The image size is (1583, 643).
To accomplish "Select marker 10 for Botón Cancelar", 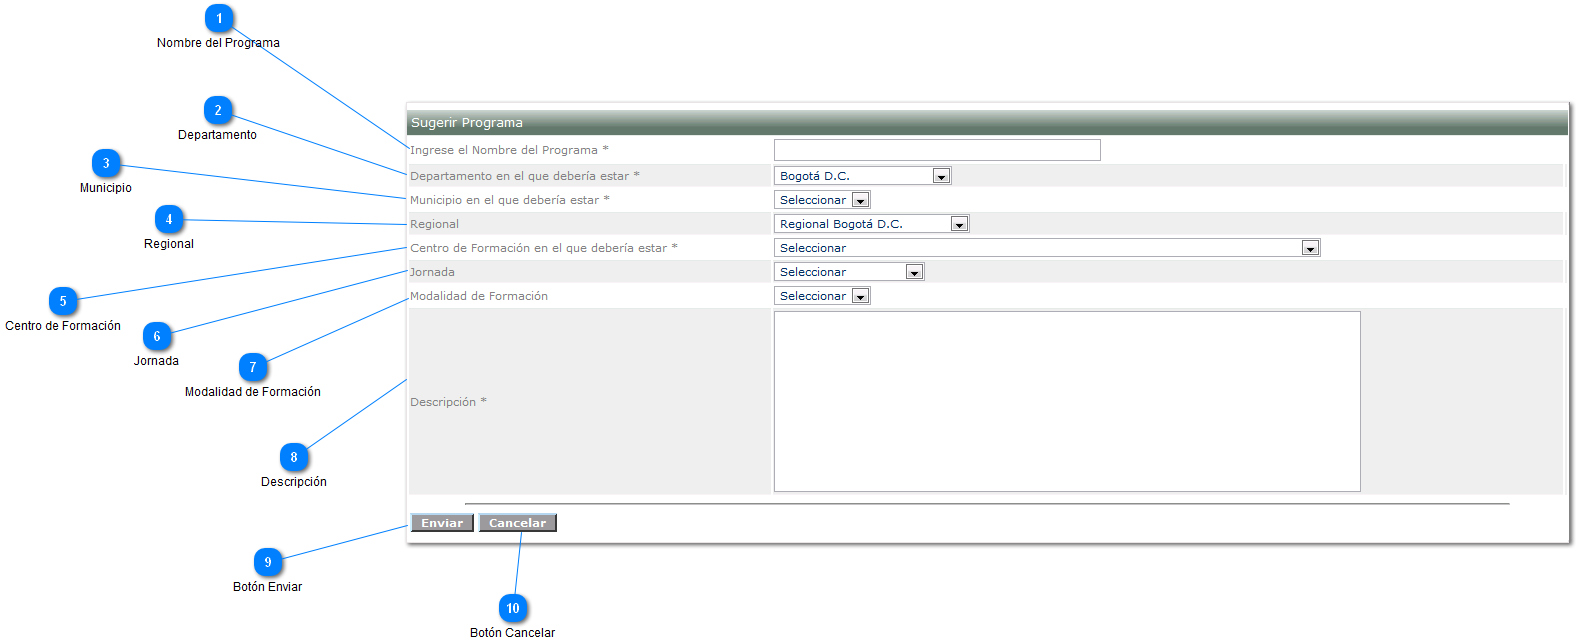I will coord(513,609).
